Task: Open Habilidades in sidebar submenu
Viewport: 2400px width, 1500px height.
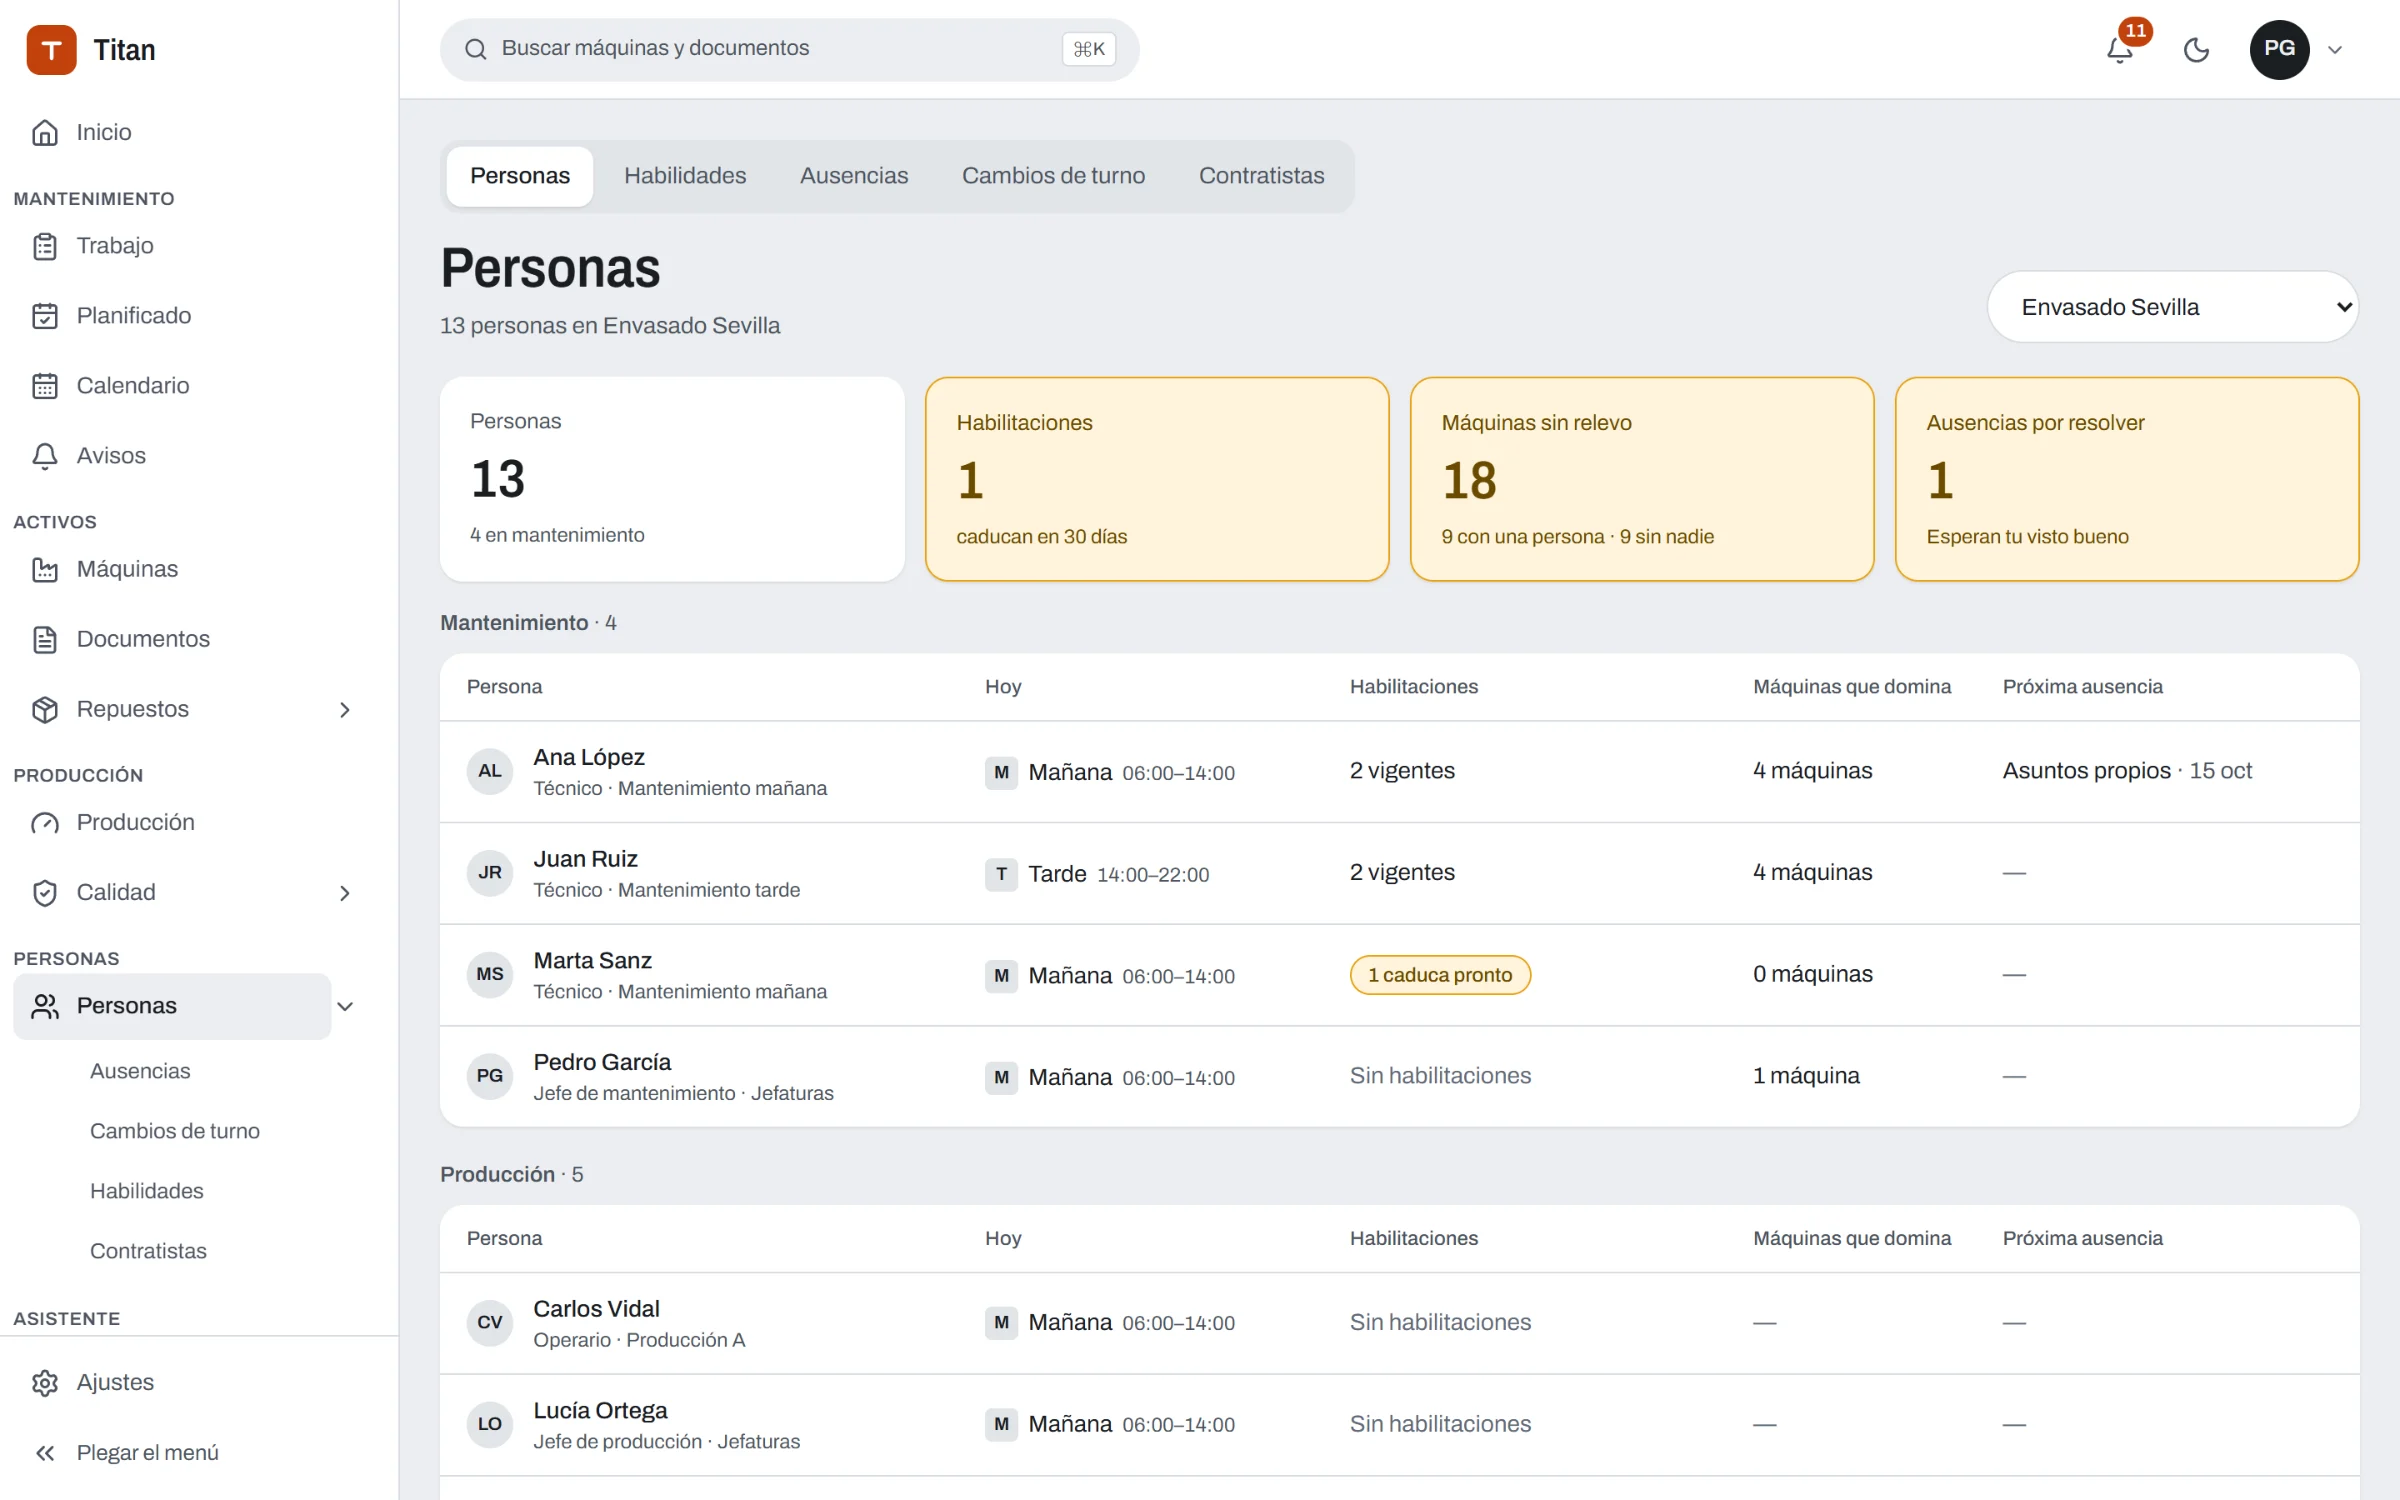Action: pos(147,1191)
